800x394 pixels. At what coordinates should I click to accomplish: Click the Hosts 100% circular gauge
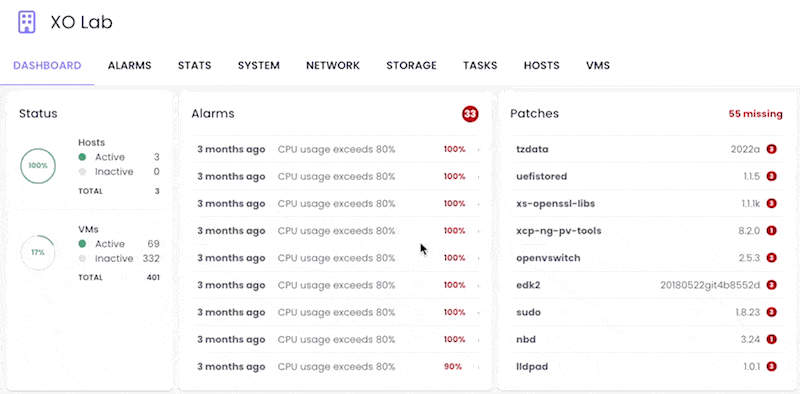click(x=38, y=166)
